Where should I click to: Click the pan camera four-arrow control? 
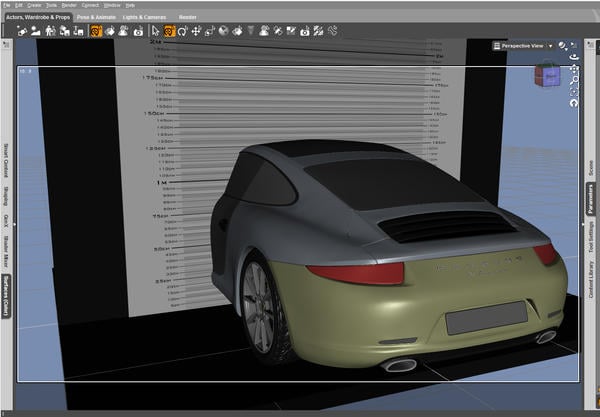tap(574, 69)
